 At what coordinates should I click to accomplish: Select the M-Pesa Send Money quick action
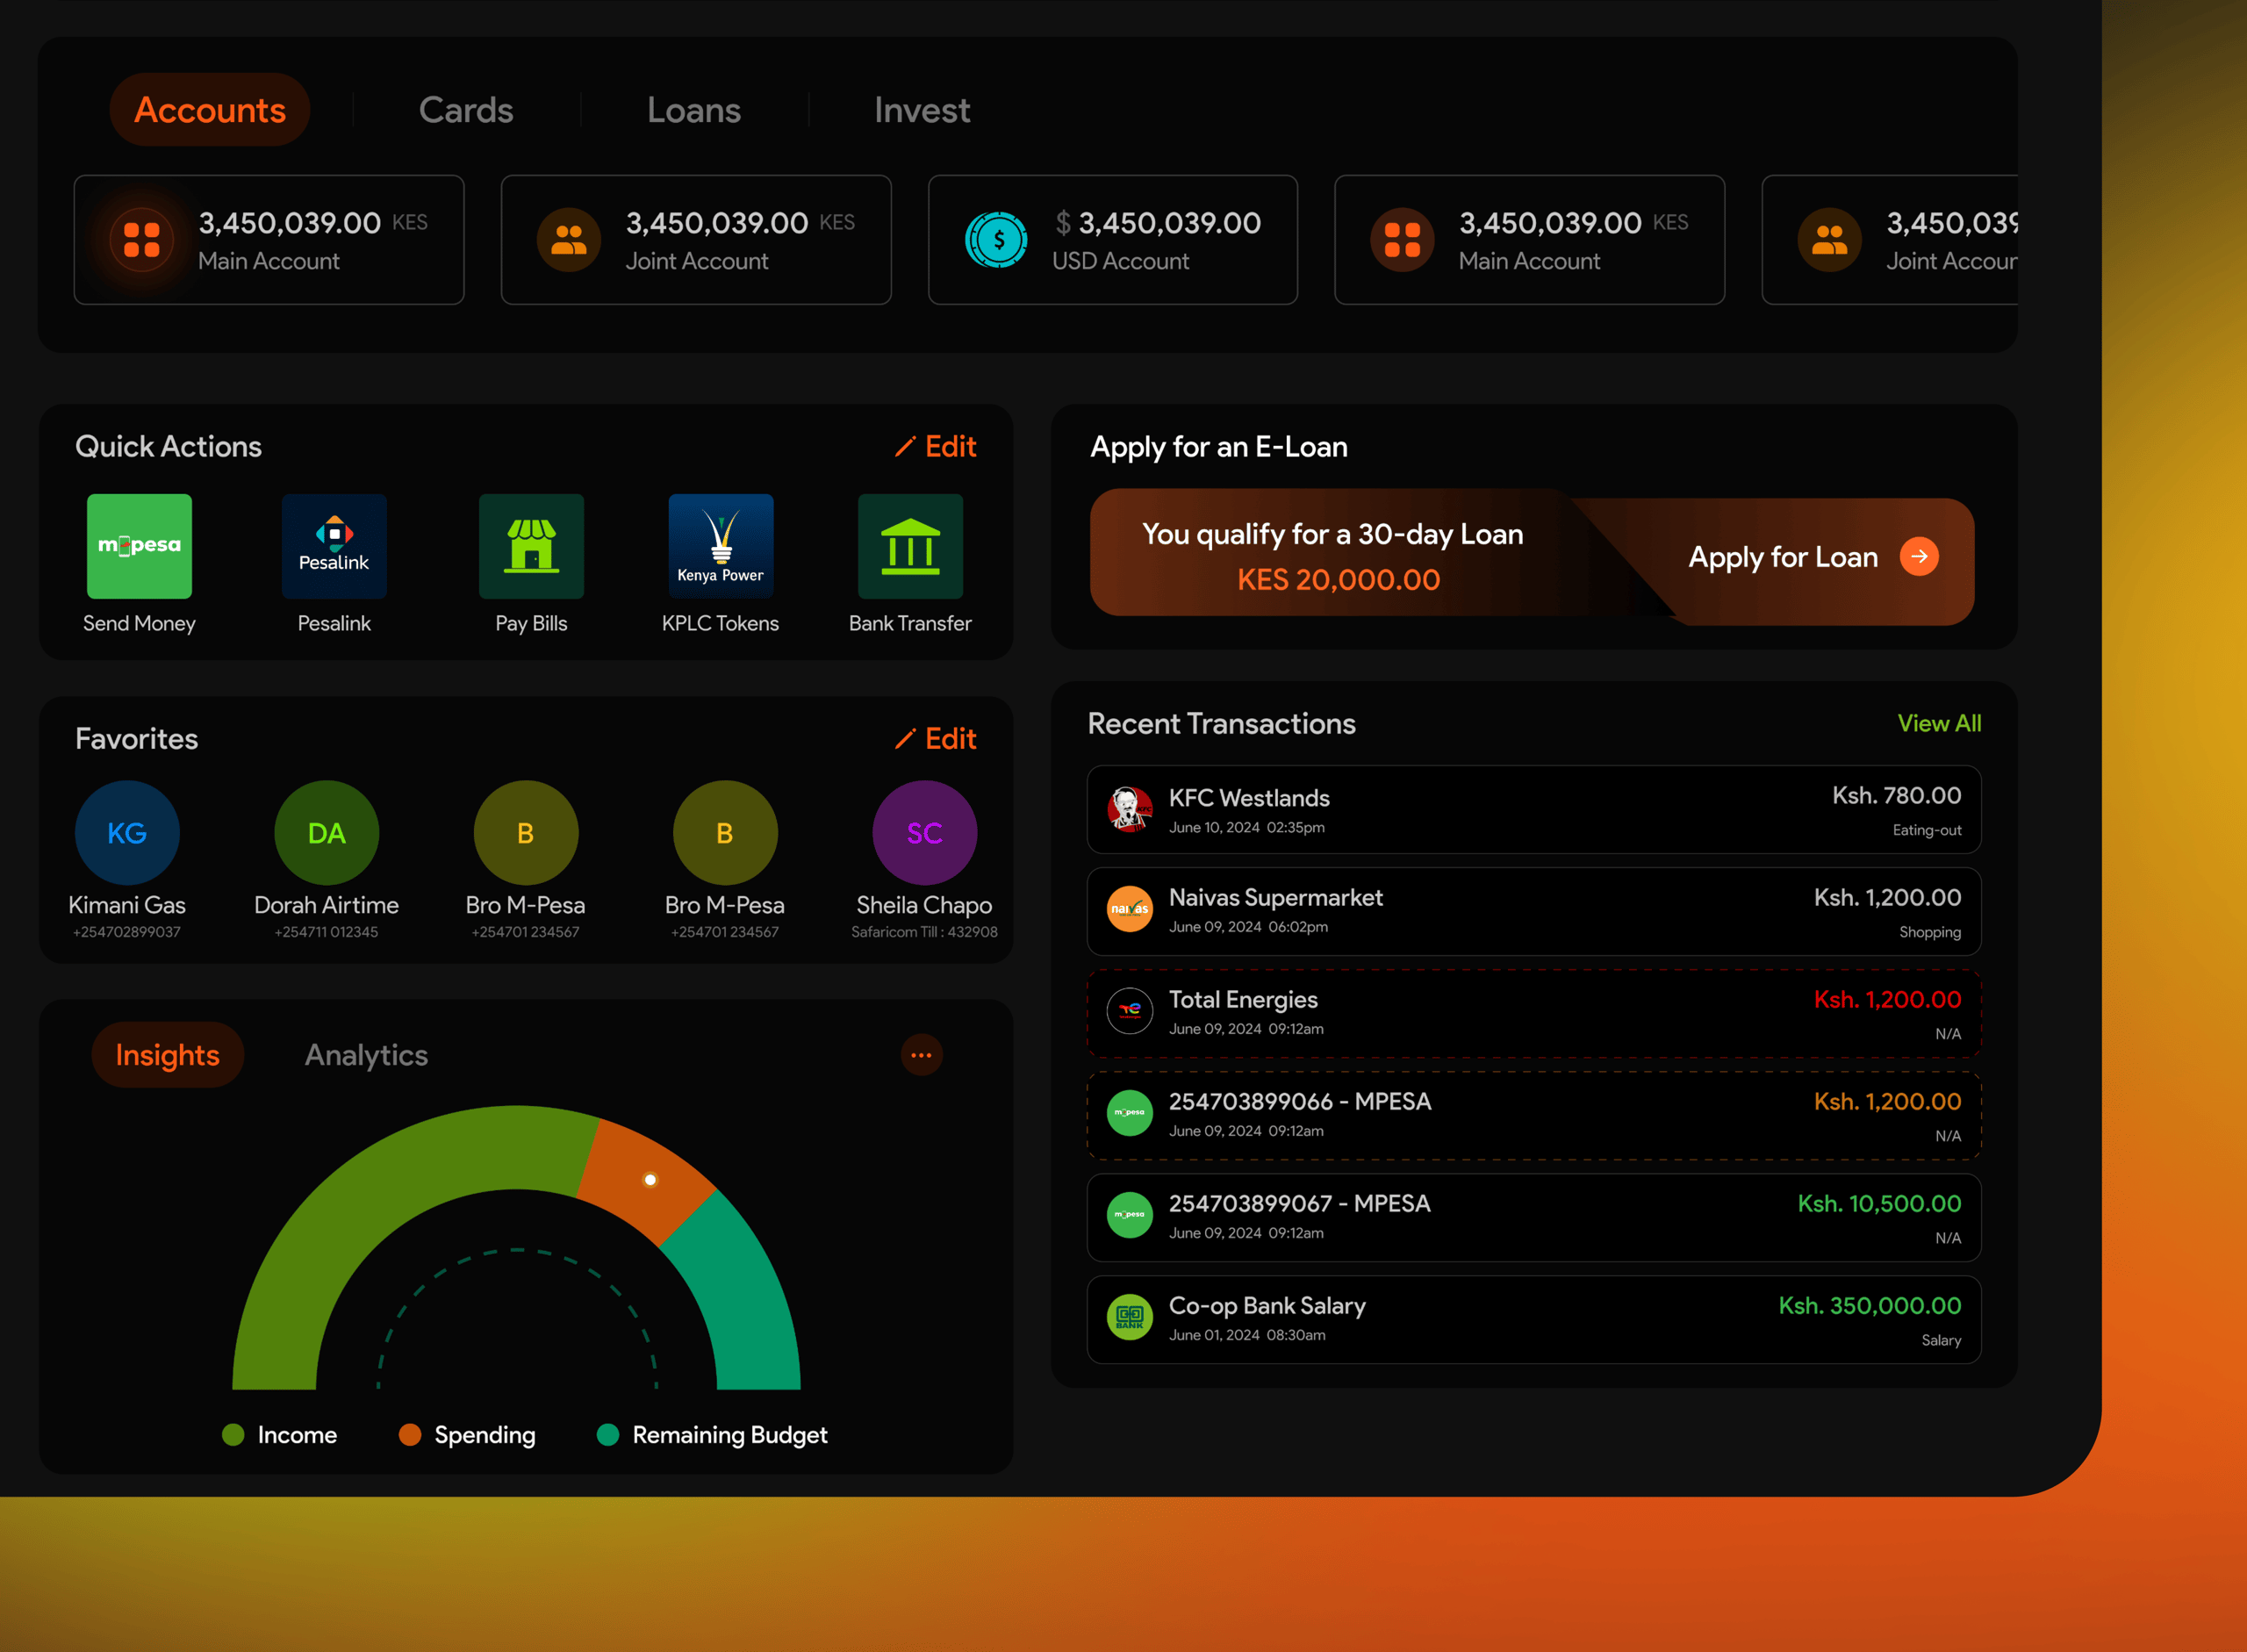click(x=139, y=546)
